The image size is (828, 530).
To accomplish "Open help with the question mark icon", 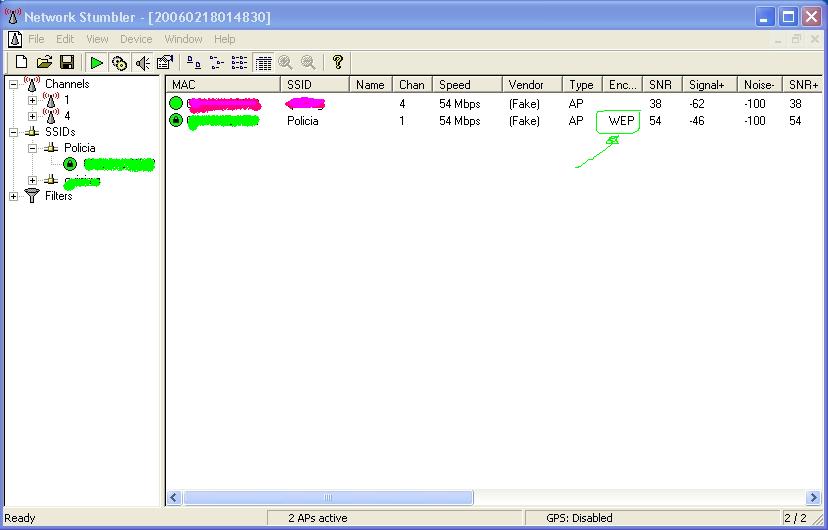I will 338,62.
